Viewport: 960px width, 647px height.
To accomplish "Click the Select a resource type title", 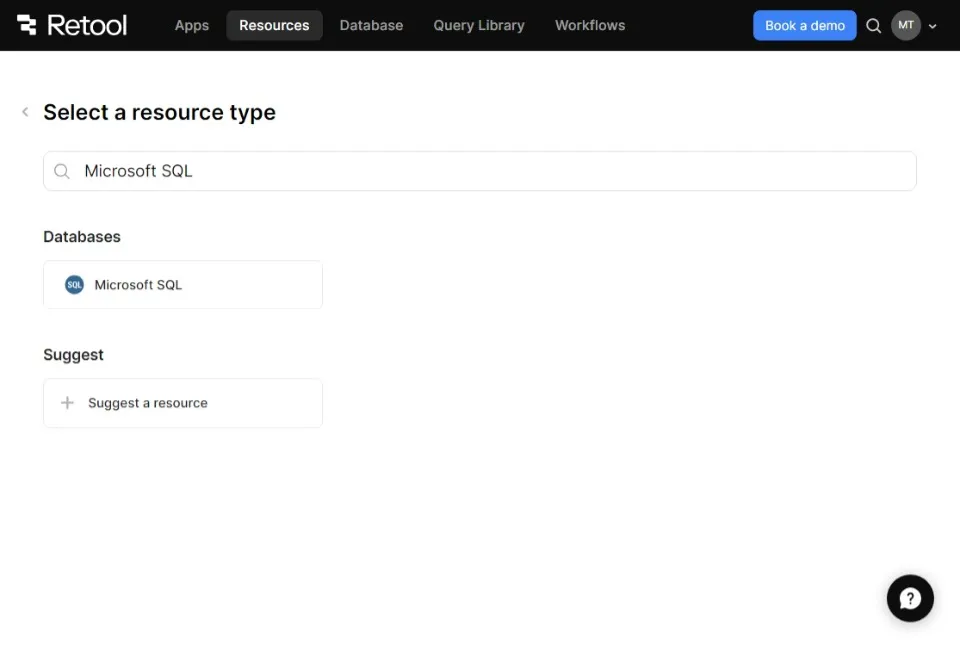I will click(159, 112).
